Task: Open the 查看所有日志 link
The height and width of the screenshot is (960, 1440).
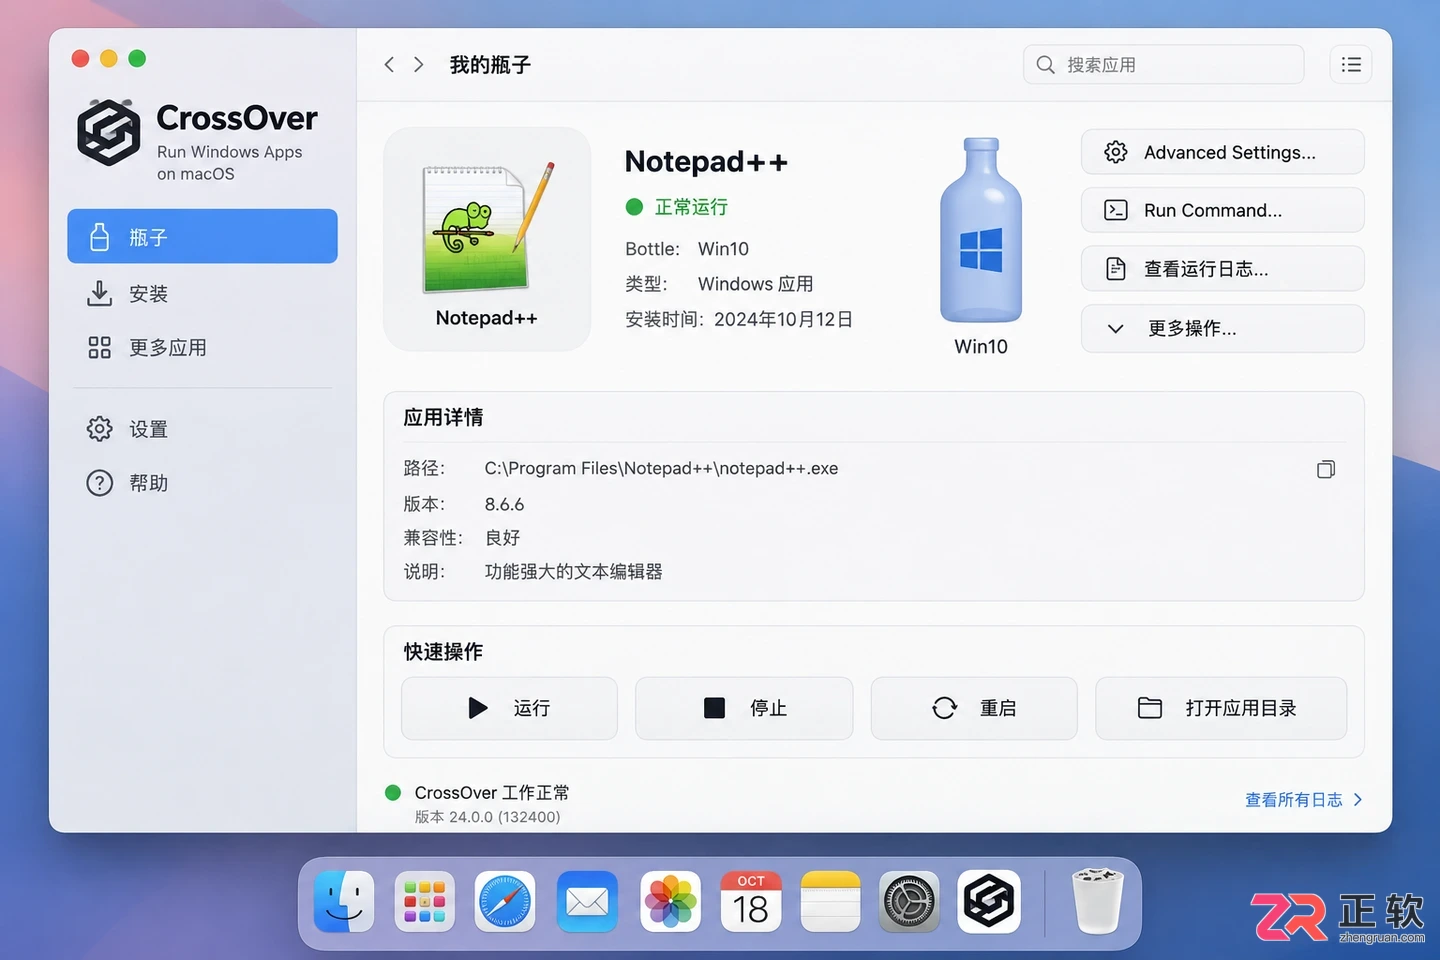Action: [x=1303, y=800]
